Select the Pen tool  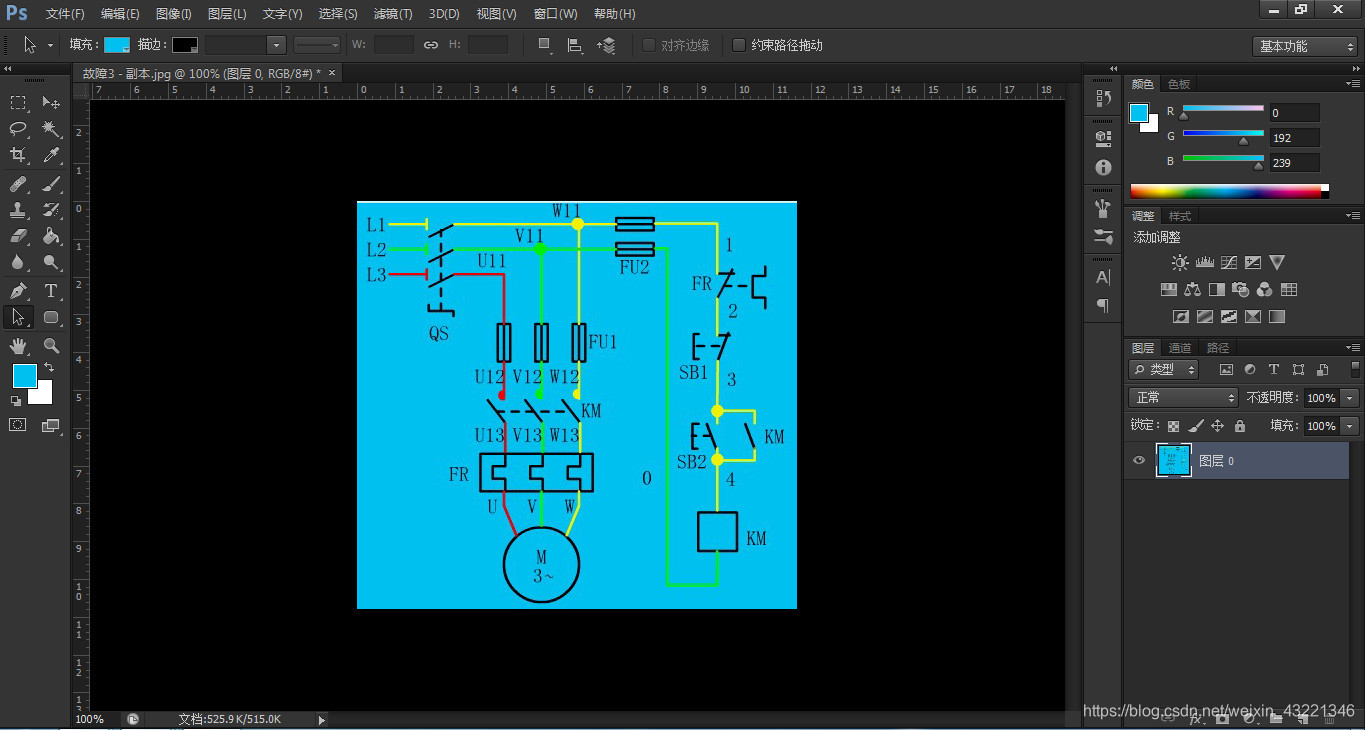[x=18, y=291]
